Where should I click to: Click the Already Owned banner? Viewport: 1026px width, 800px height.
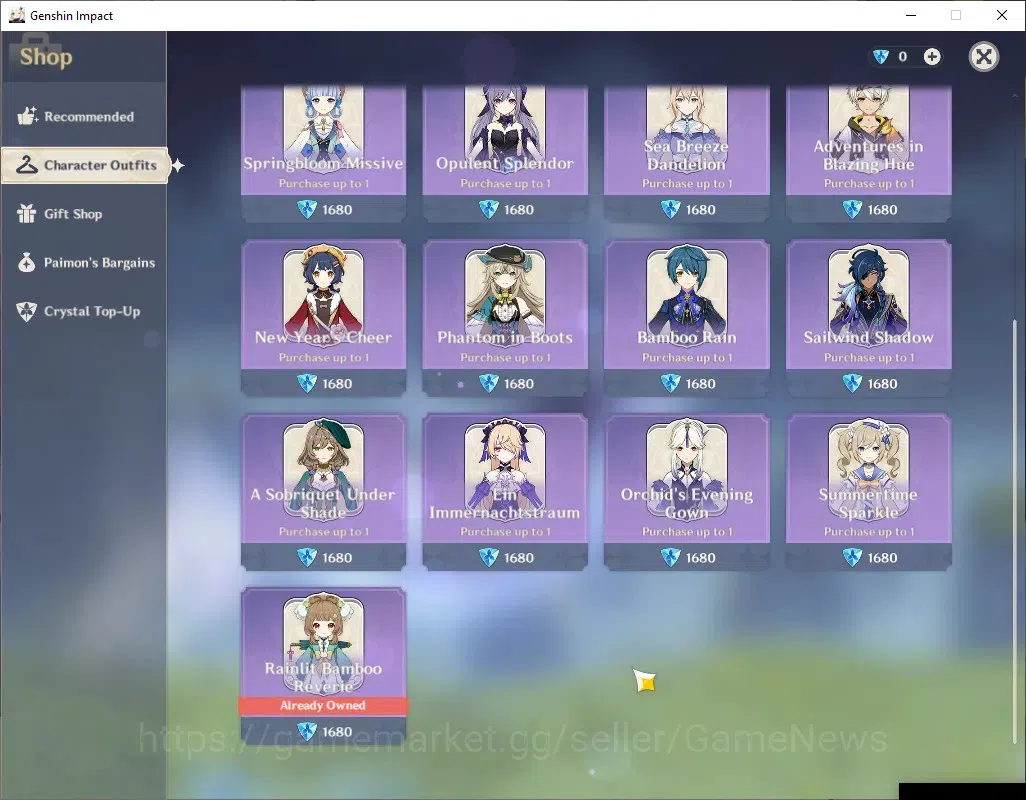pyautogui.click(x=323, y=706)
